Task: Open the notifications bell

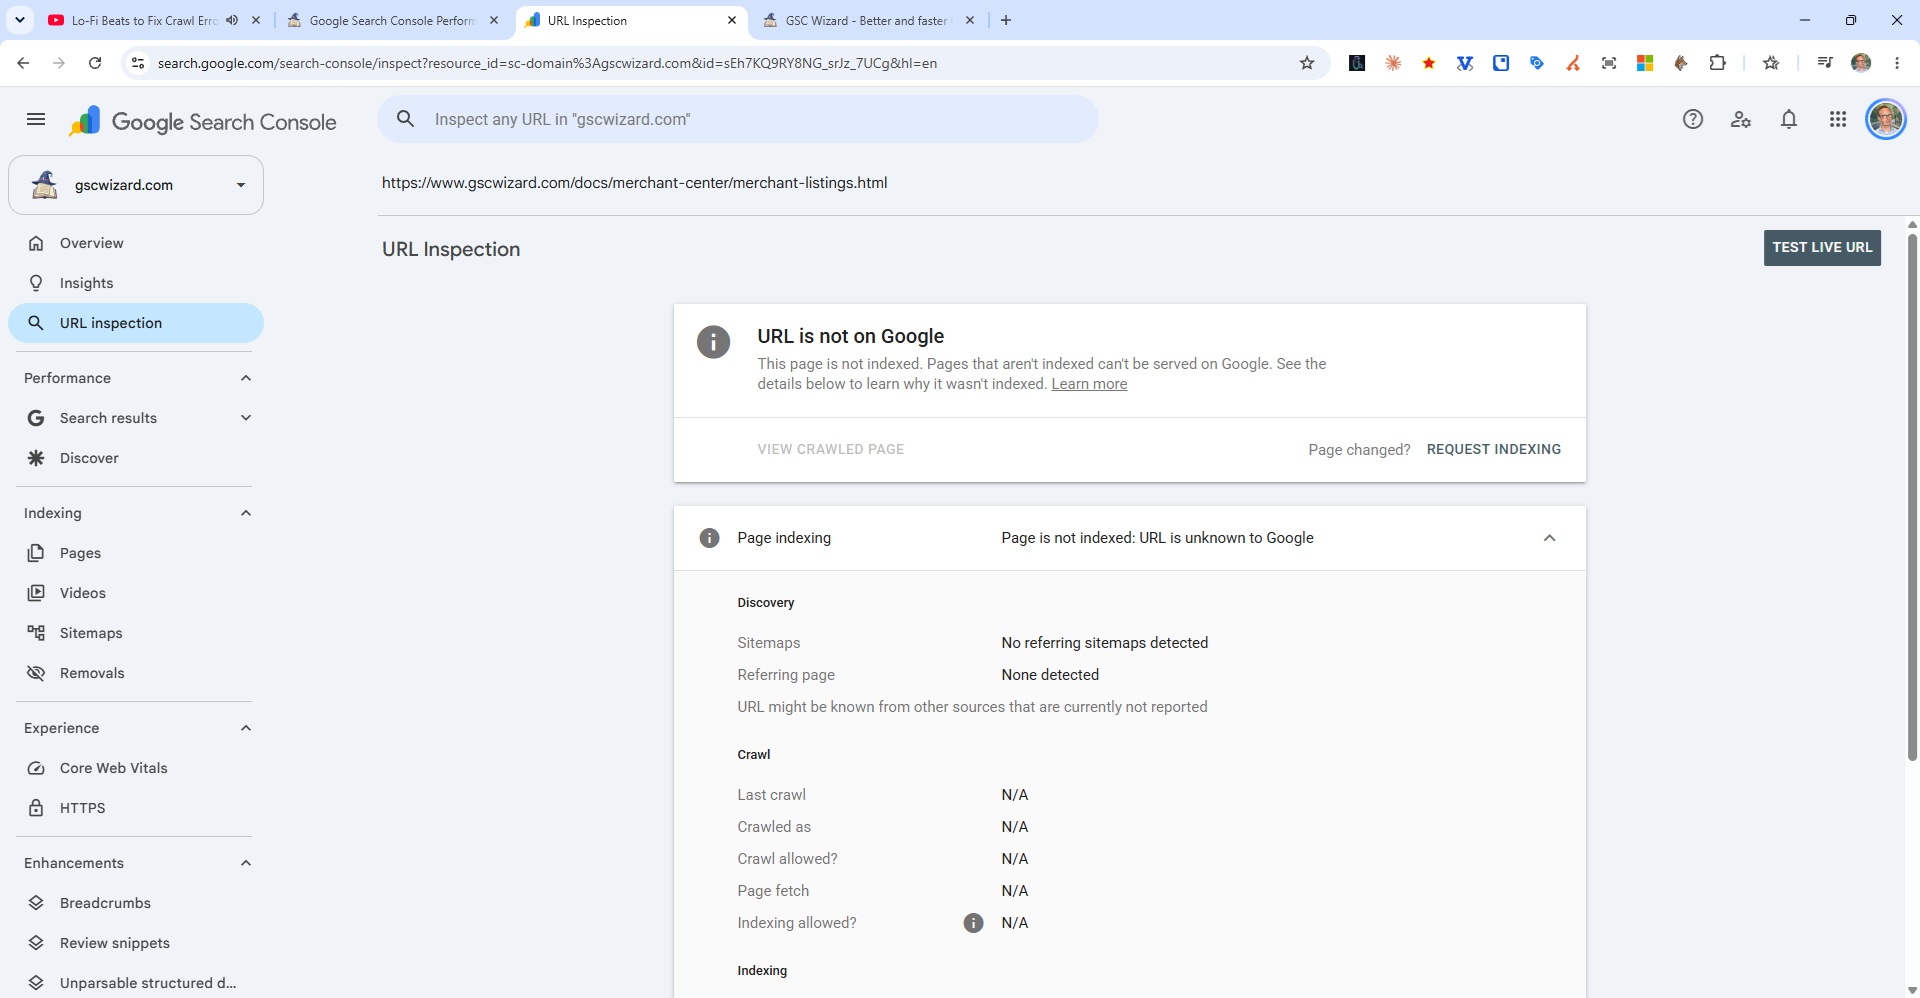Action: (1789, 120)
